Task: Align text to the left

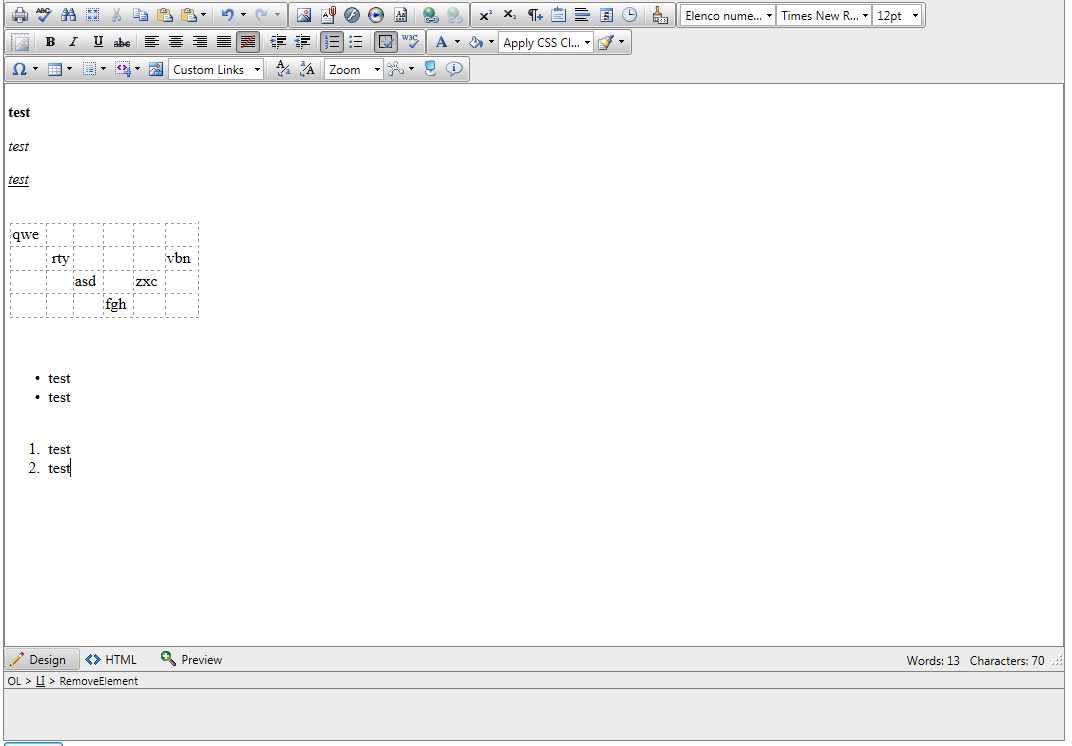Action: pos(152,42)
